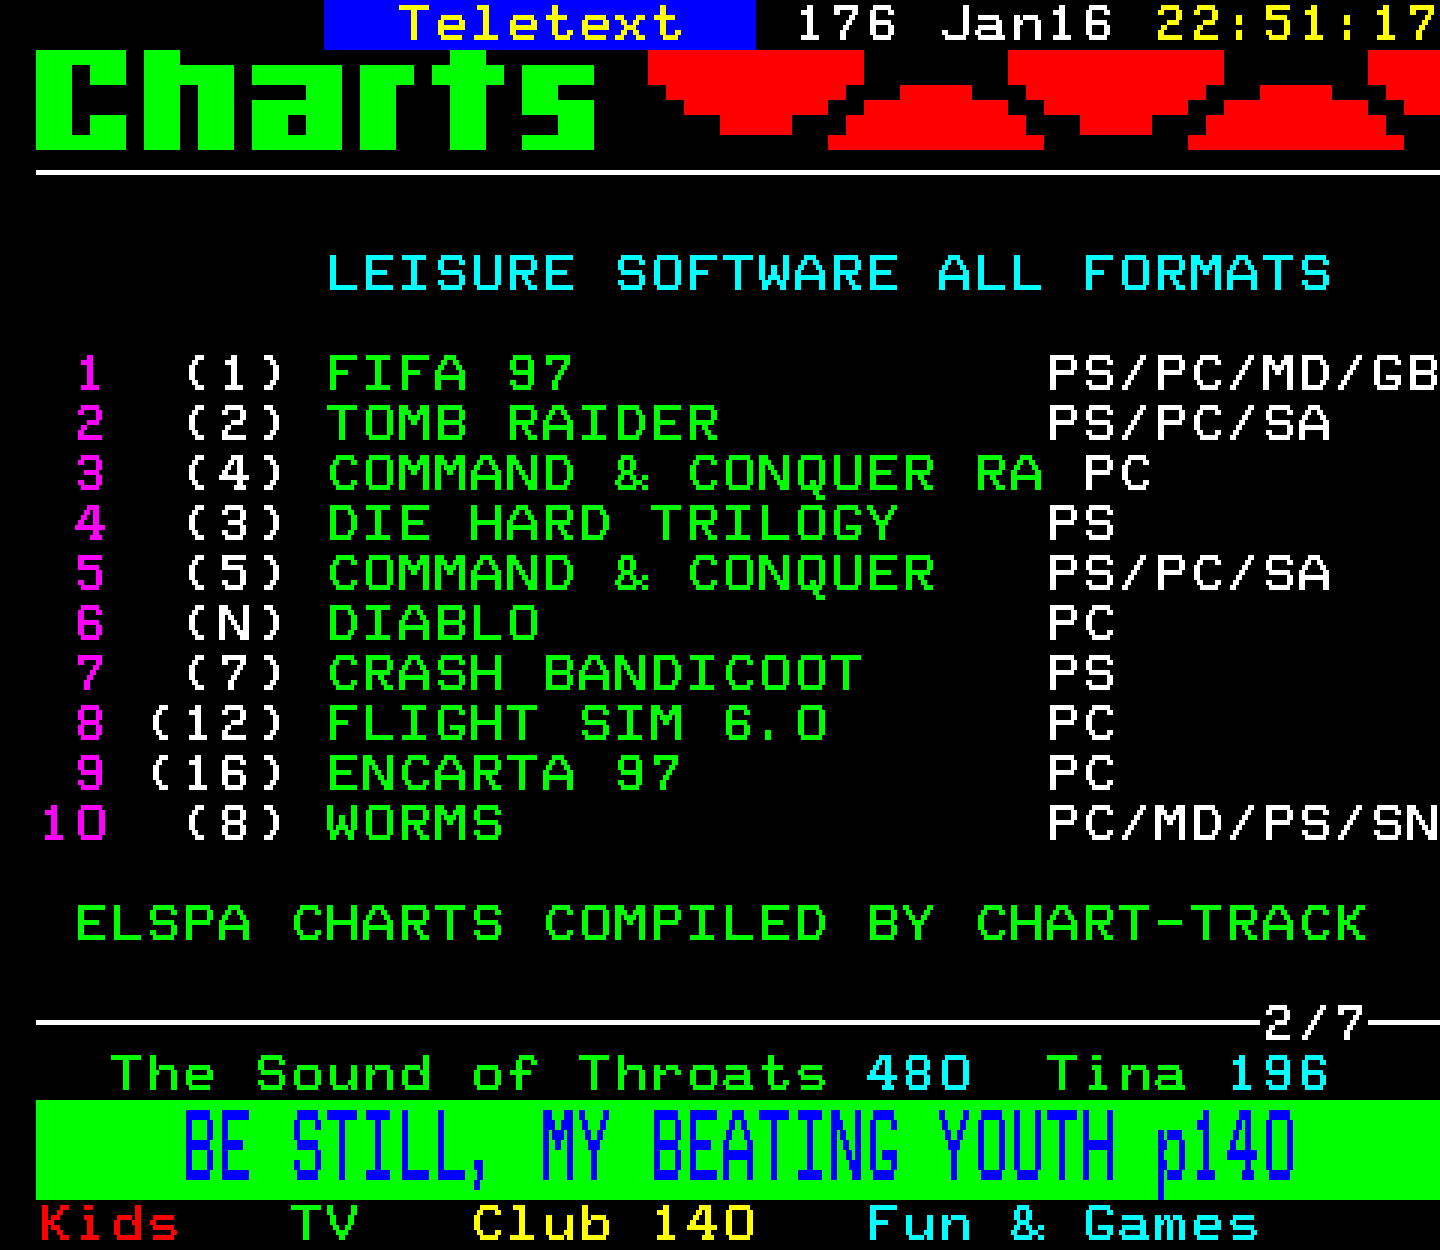Click the (N) new entry marker
Screen dimensions: 1440x1250
coord(235,624)
